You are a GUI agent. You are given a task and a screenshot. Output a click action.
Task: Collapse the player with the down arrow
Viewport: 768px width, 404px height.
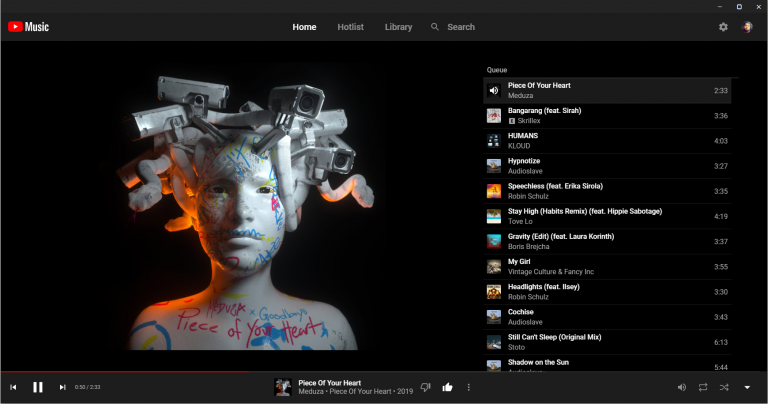pos(747,387)
